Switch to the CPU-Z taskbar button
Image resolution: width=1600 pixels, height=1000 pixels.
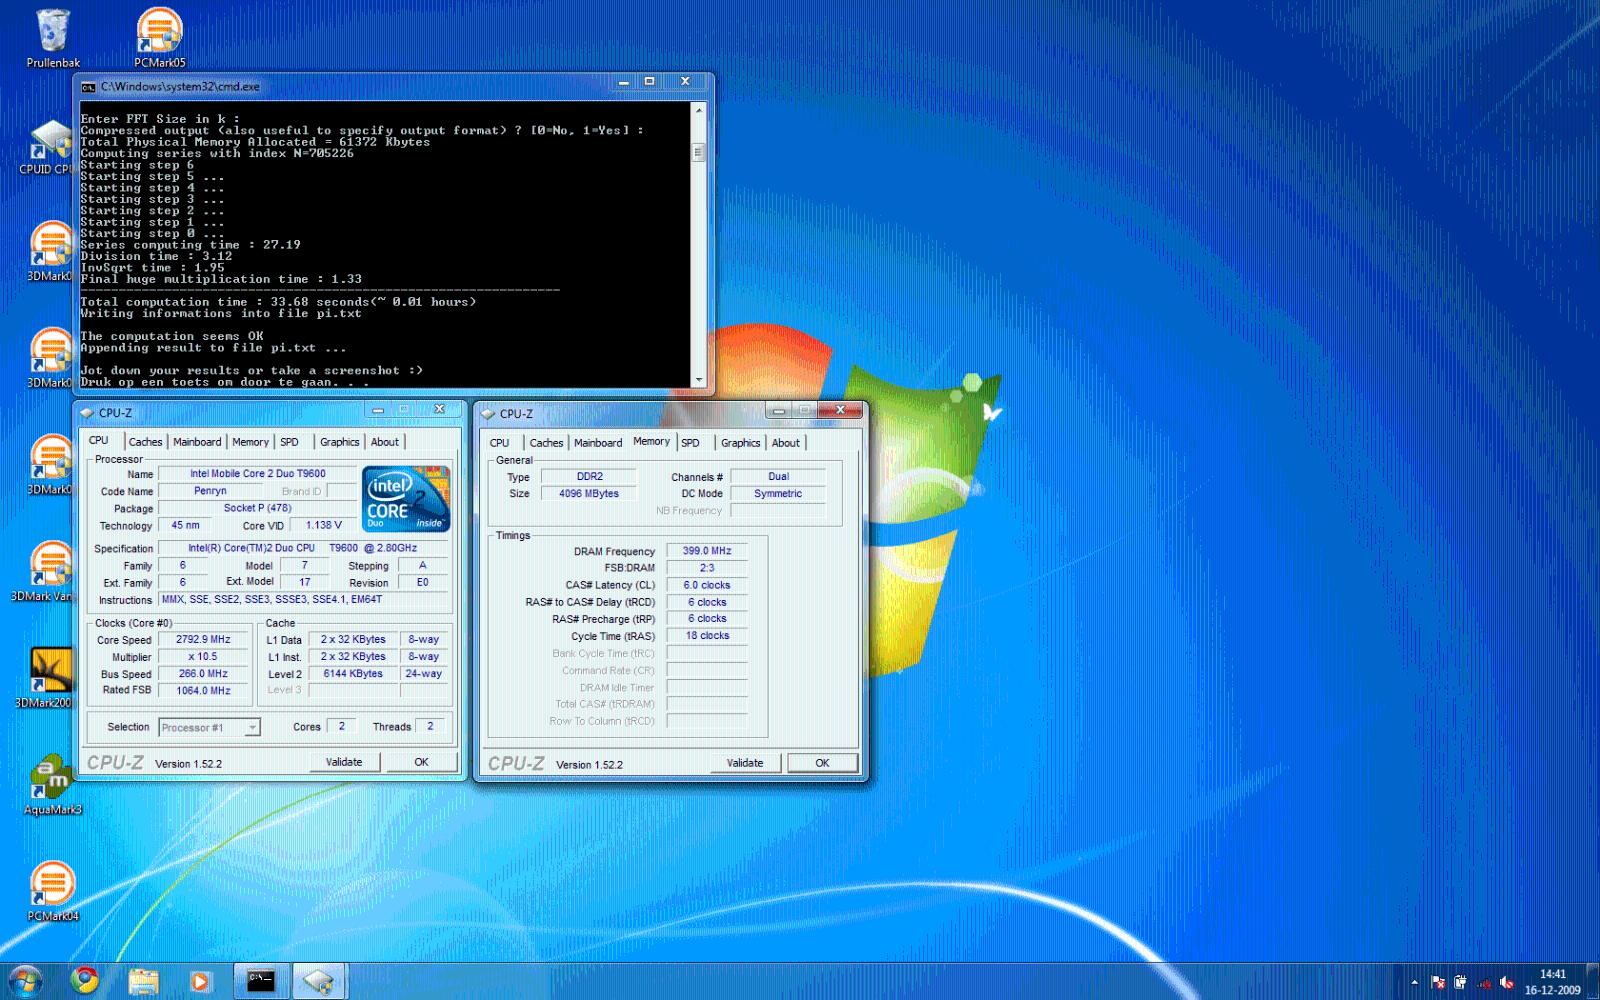click(319, 981)
